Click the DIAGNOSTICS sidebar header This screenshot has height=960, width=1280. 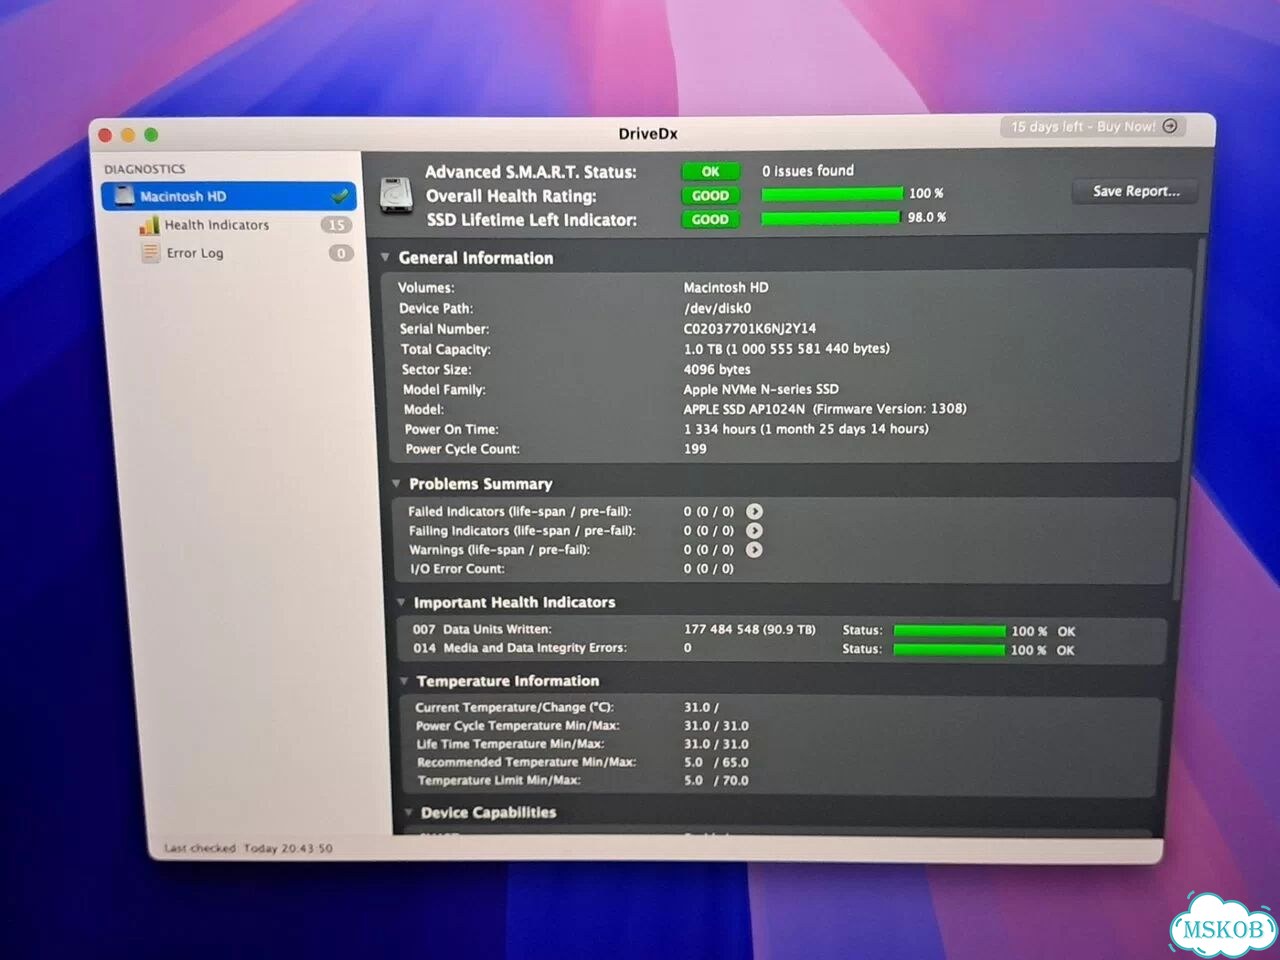(145, 169)
